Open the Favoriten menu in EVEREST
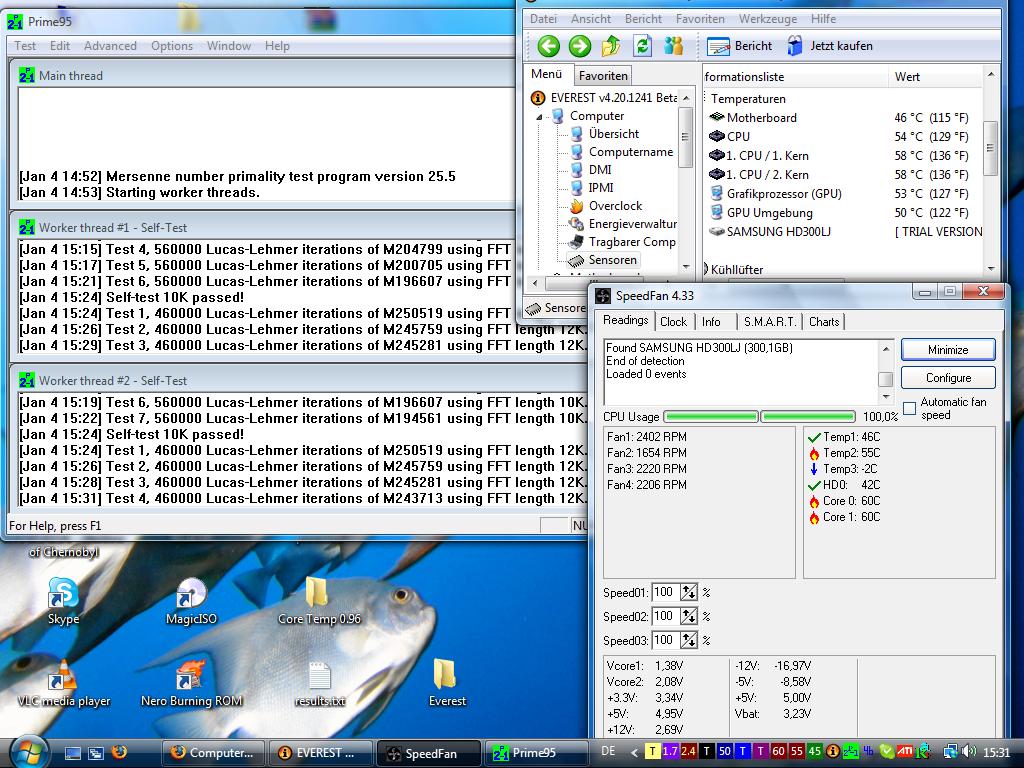The image size is (1024, 768). [x=700, y=19]
